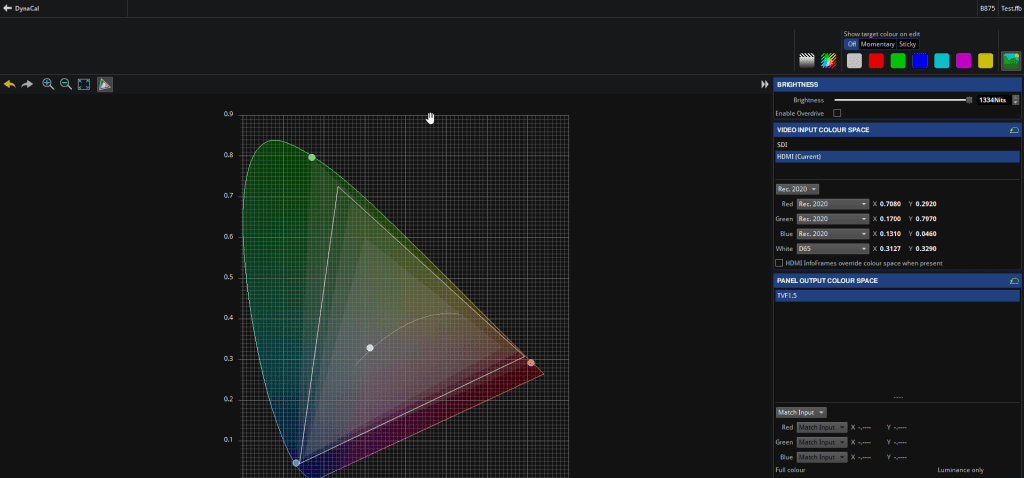Click the Full colour label

coord(790,470)
